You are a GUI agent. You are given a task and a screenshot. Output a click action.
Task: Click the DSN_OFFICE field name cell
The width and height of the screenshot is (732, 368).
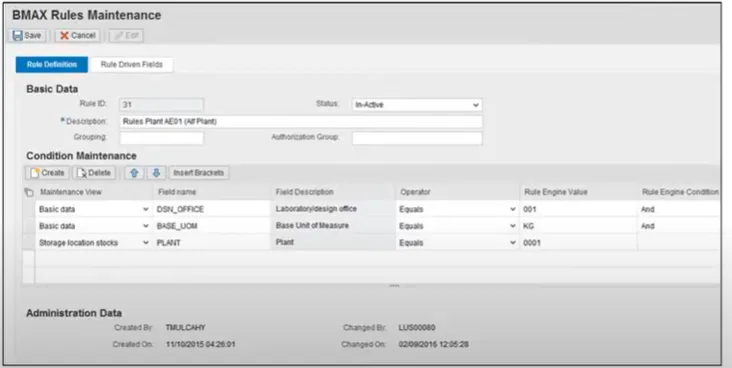212,209
